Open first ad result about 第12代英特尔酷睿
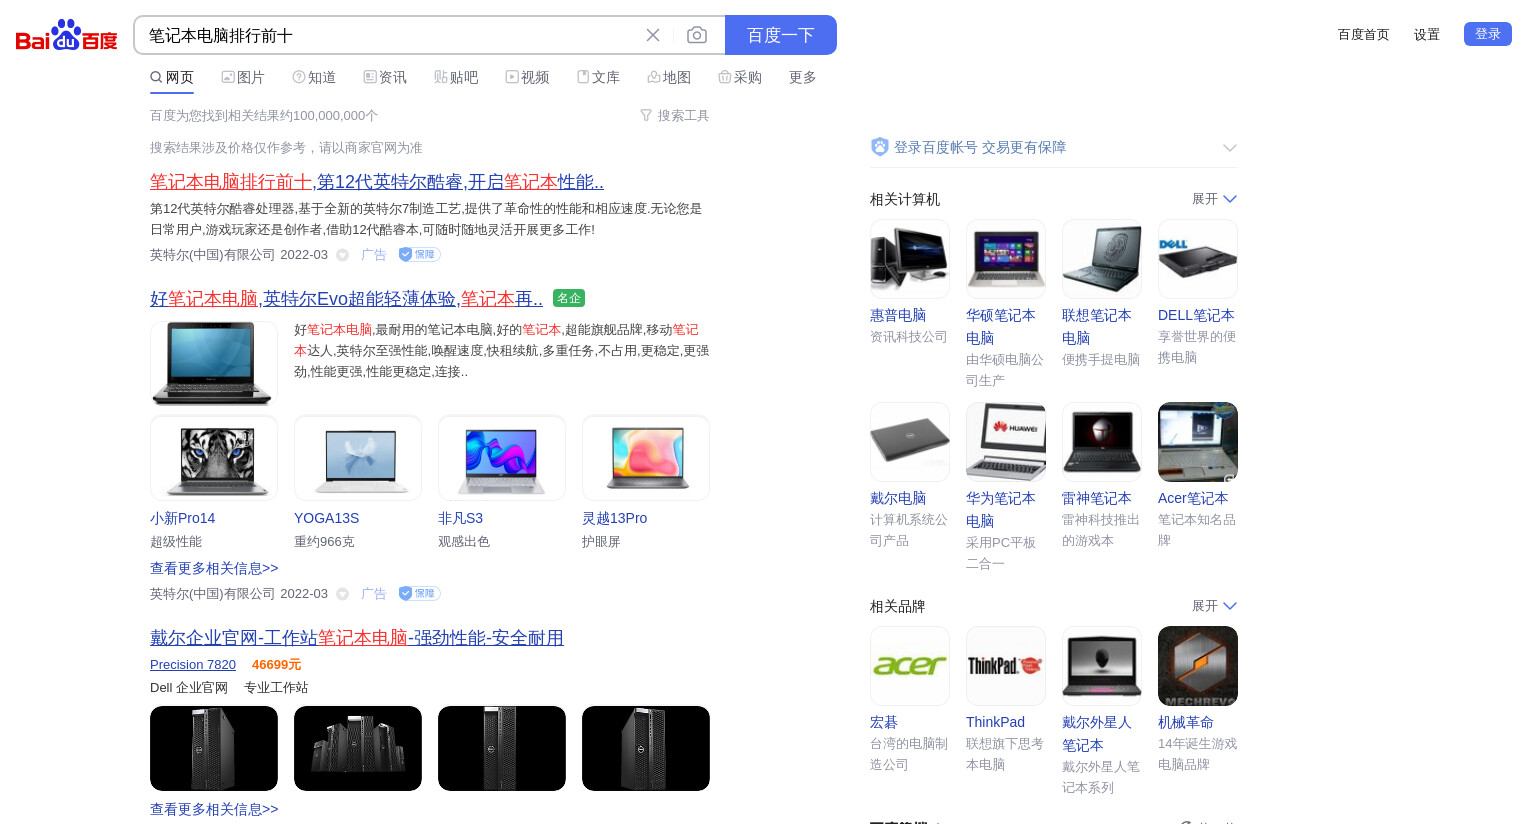Screen dimensions: 1536x824 (377, 182)
